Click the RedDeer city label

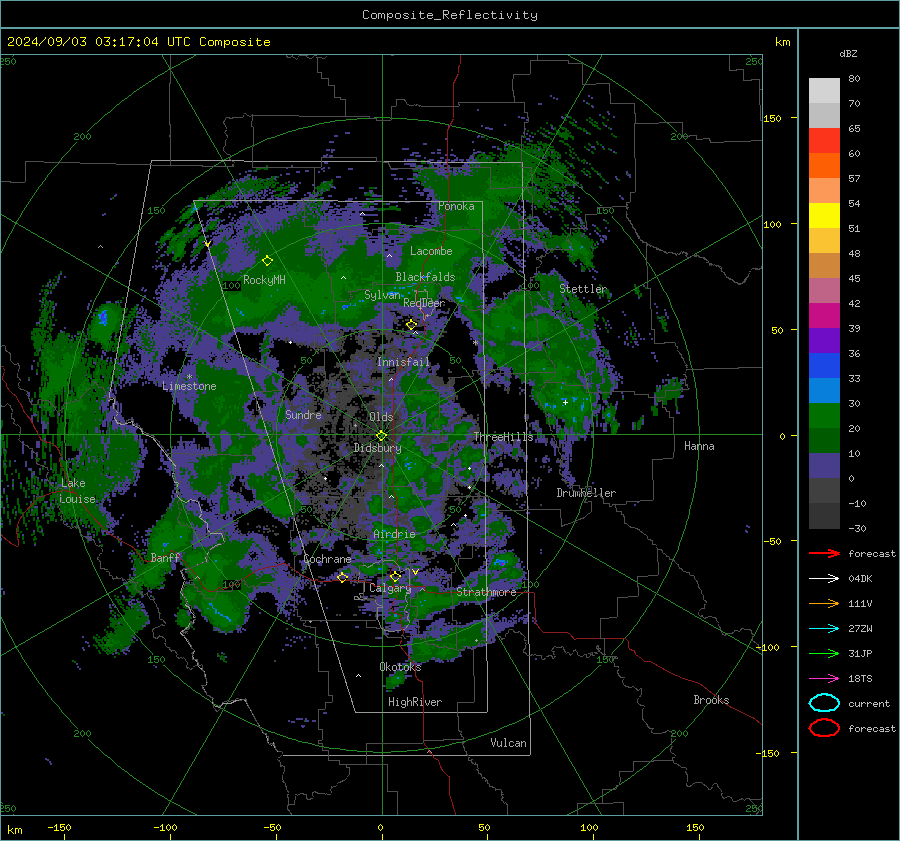[424, 303]
